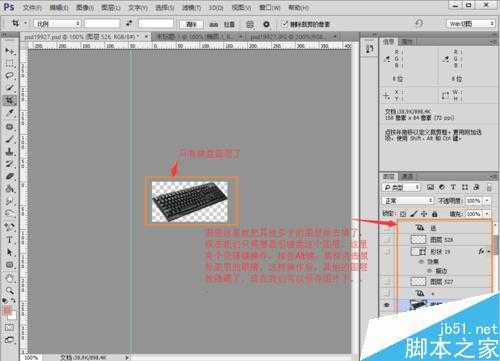Switch to the 通道 panel tab
500x361 pixels.
coord(407,176)
